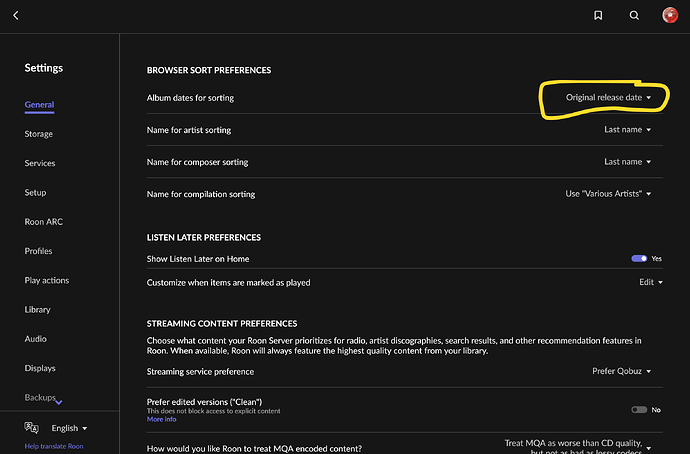Open the Profiles settings tab
The width and height of the screenshot is (690, 454).
tap(38, 251)
